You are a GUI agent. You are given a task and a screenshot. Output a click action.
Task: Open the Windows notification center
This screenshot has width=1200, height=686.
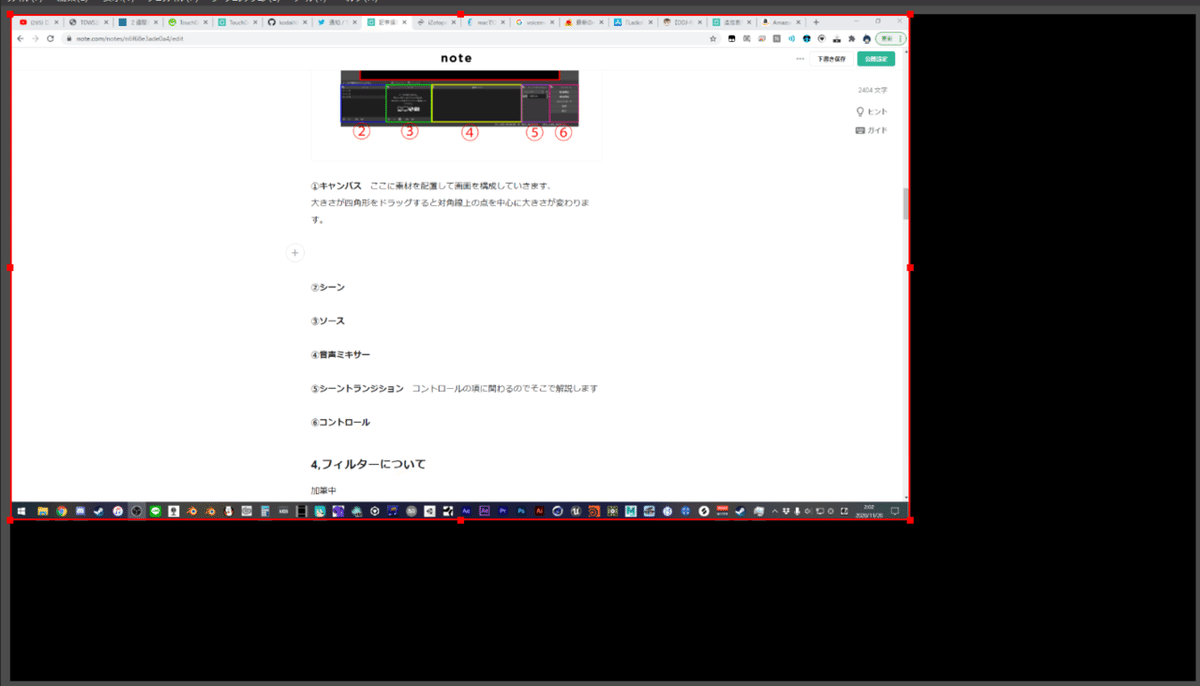coord(895,511)
